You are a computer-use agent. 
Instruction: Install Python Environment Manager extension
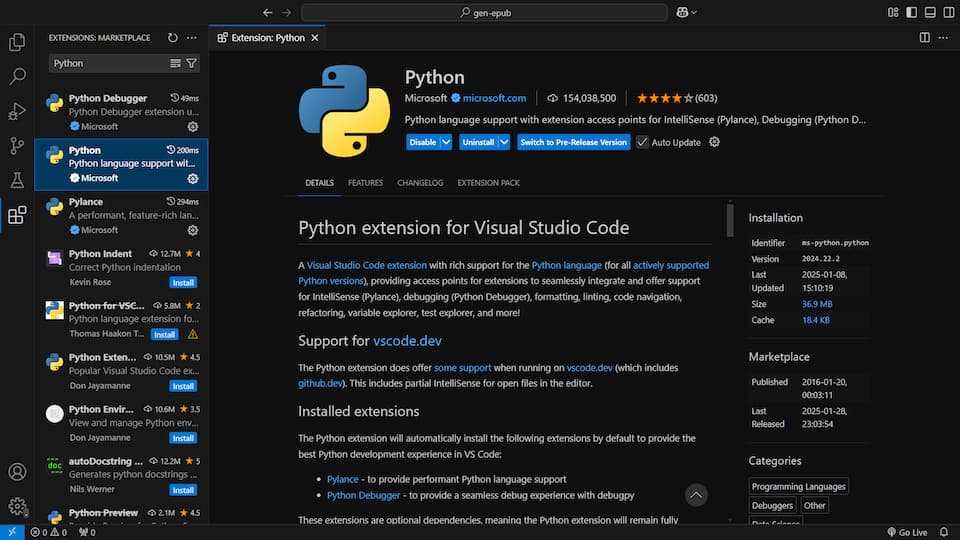183,438
